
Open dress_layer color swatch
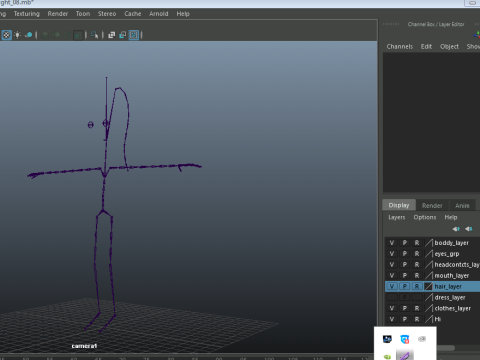(x=429, y=297)
